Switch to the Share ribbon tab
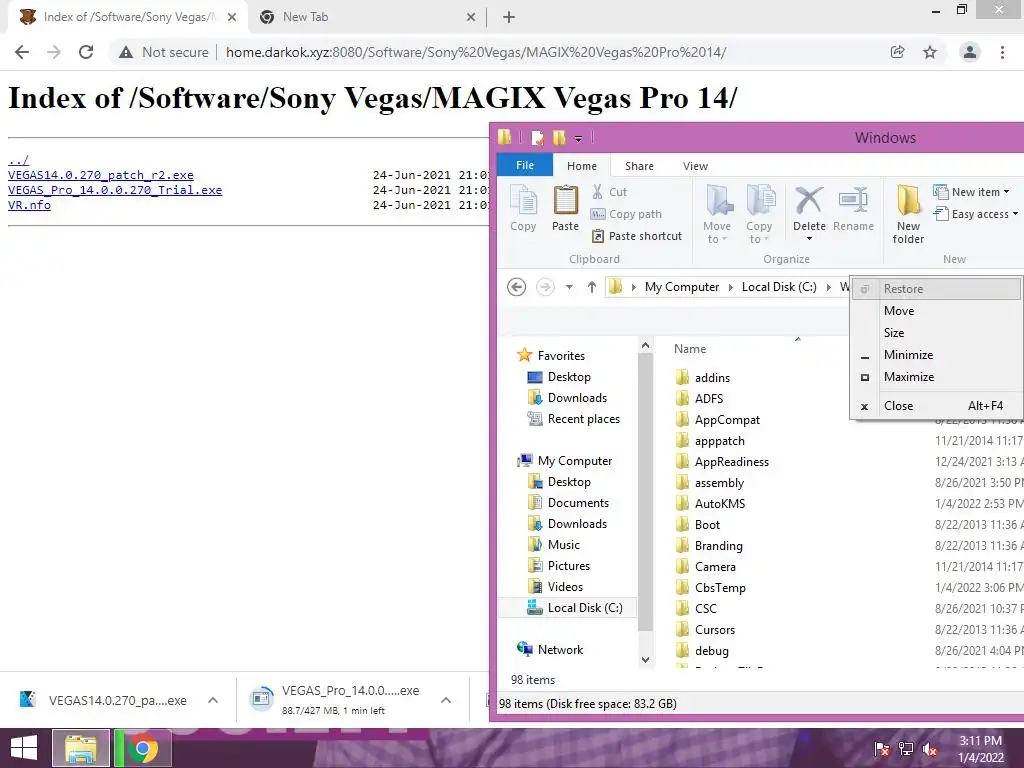The image size is (1024, 768). pos(639,166)
